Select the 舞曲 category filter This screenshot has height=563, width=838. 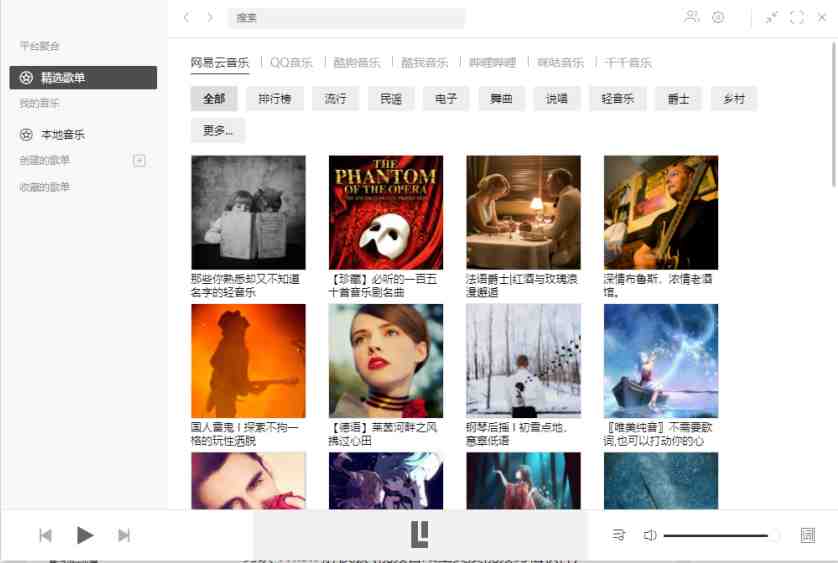coord(501,98)
